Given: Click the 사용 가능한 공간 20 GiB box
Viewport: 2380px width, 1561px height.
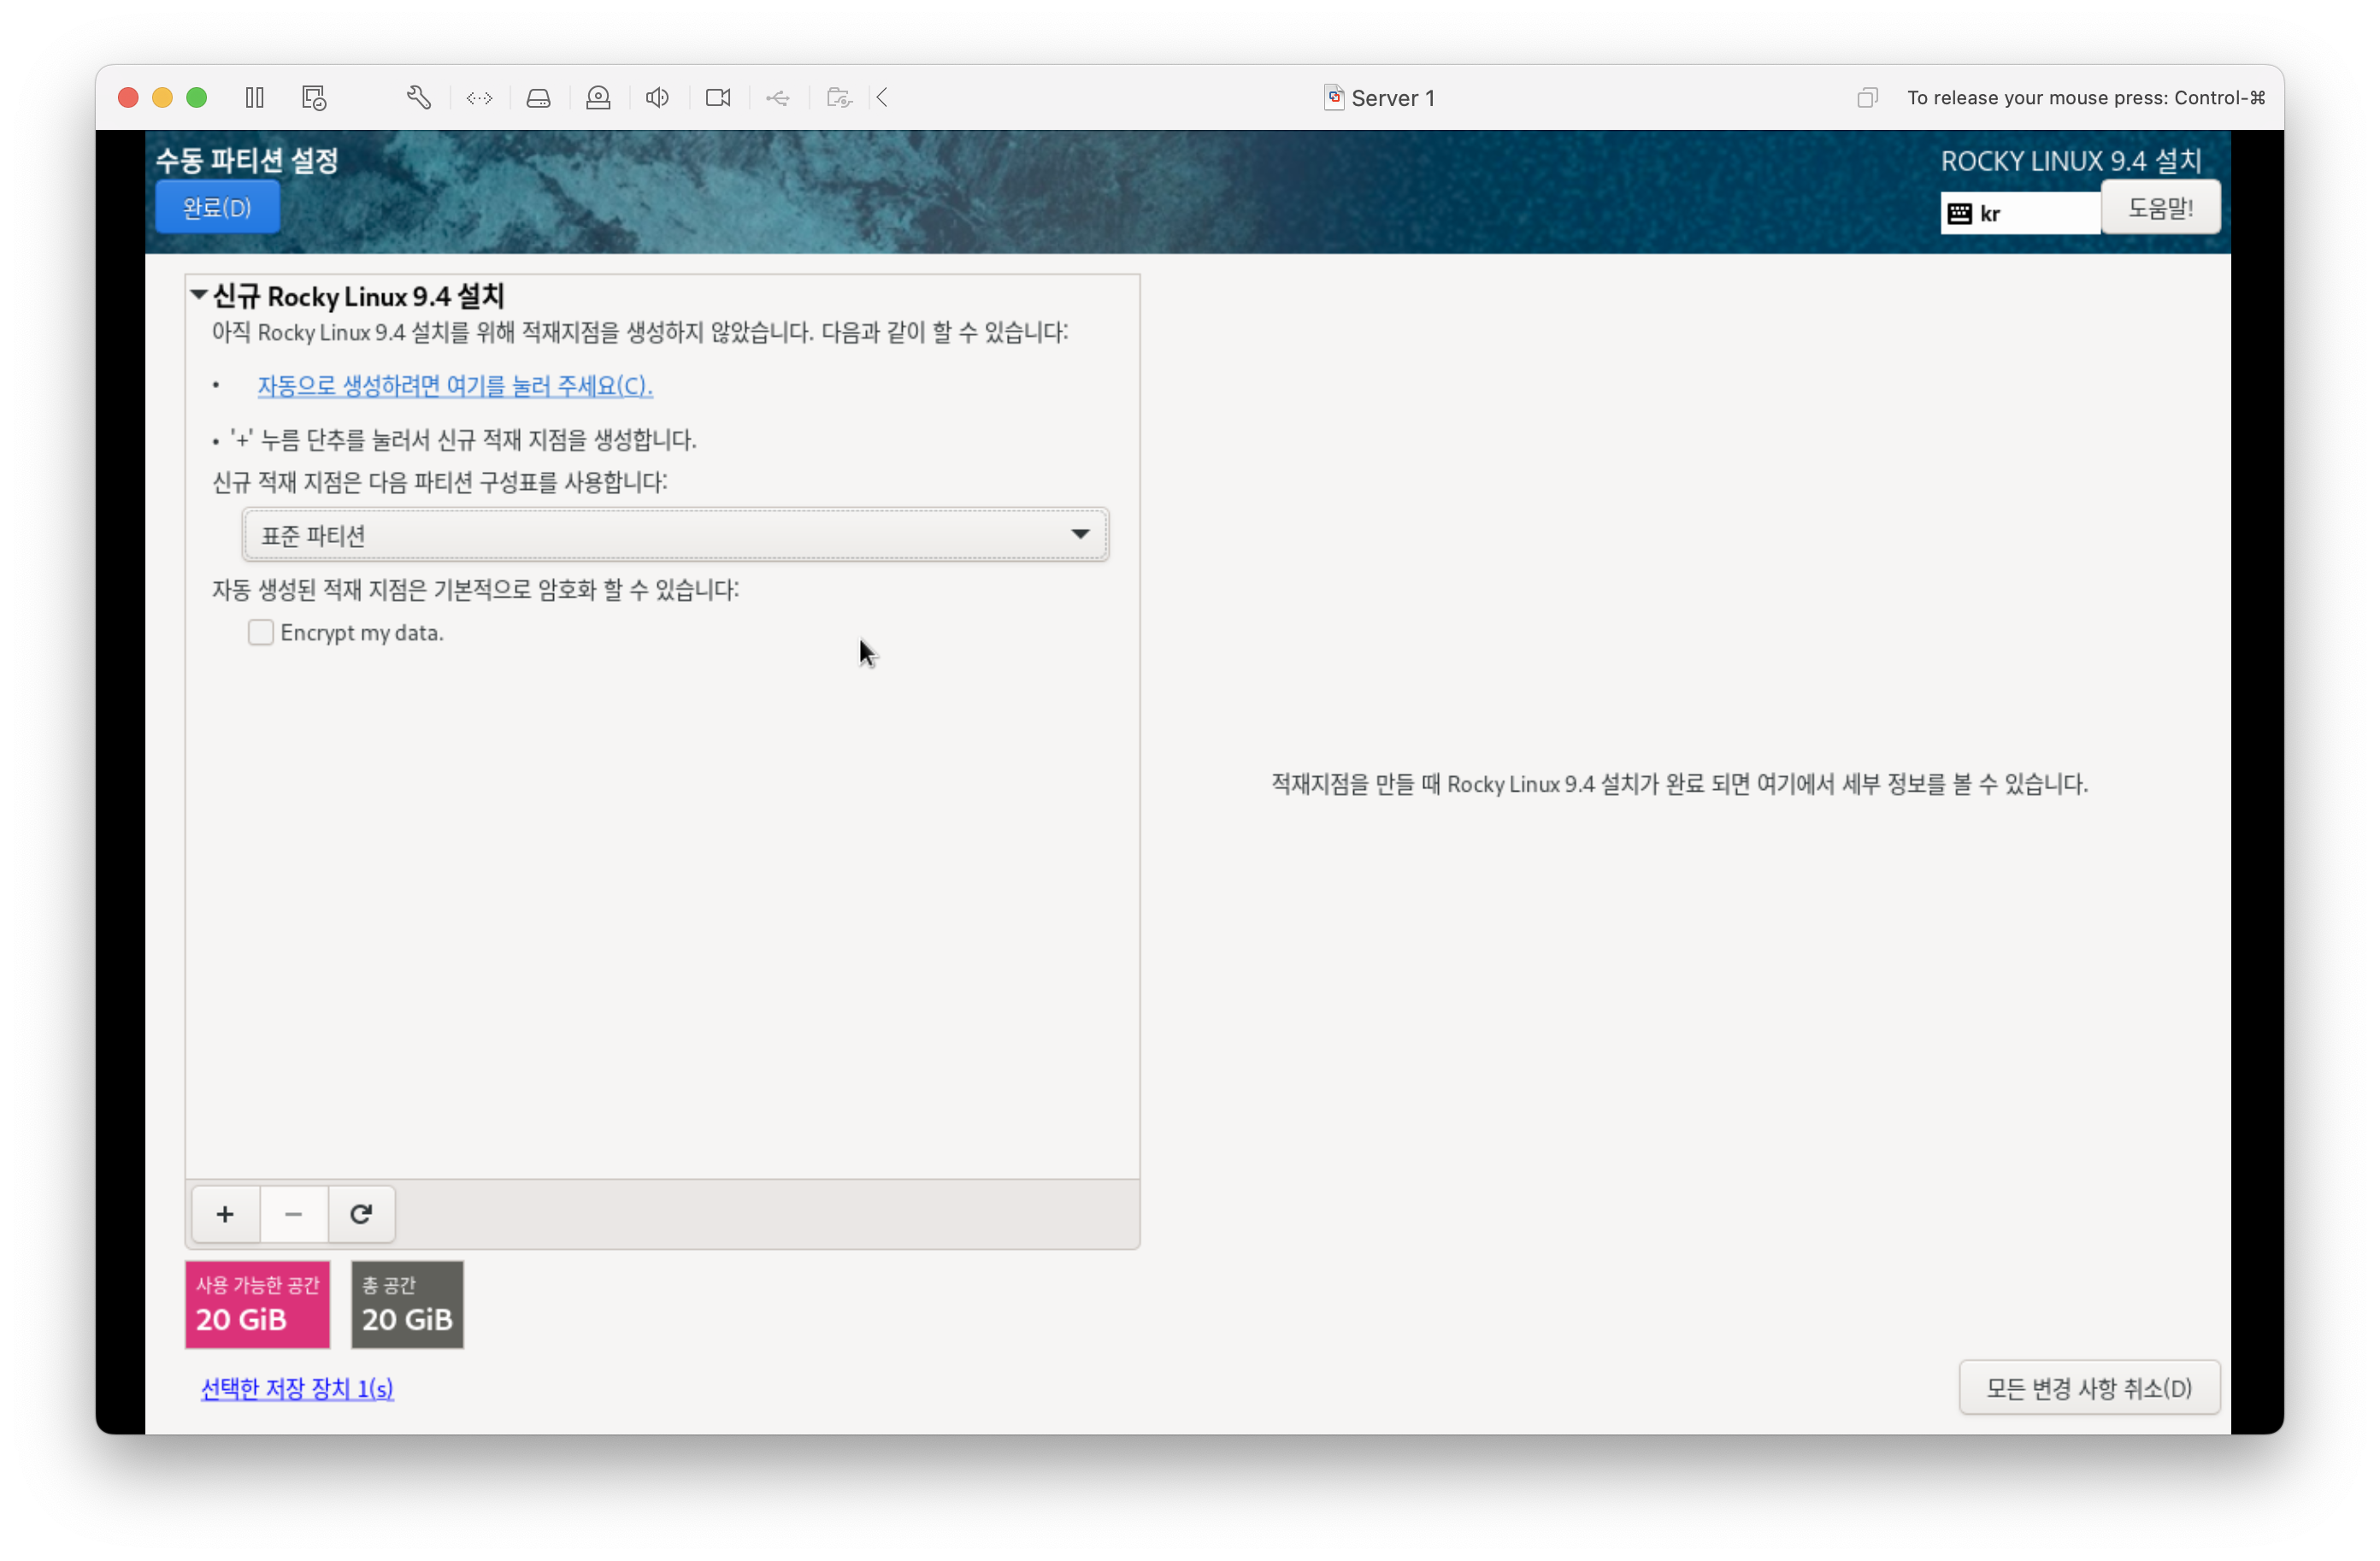Looking at the screenshot, I should 257,1304.
